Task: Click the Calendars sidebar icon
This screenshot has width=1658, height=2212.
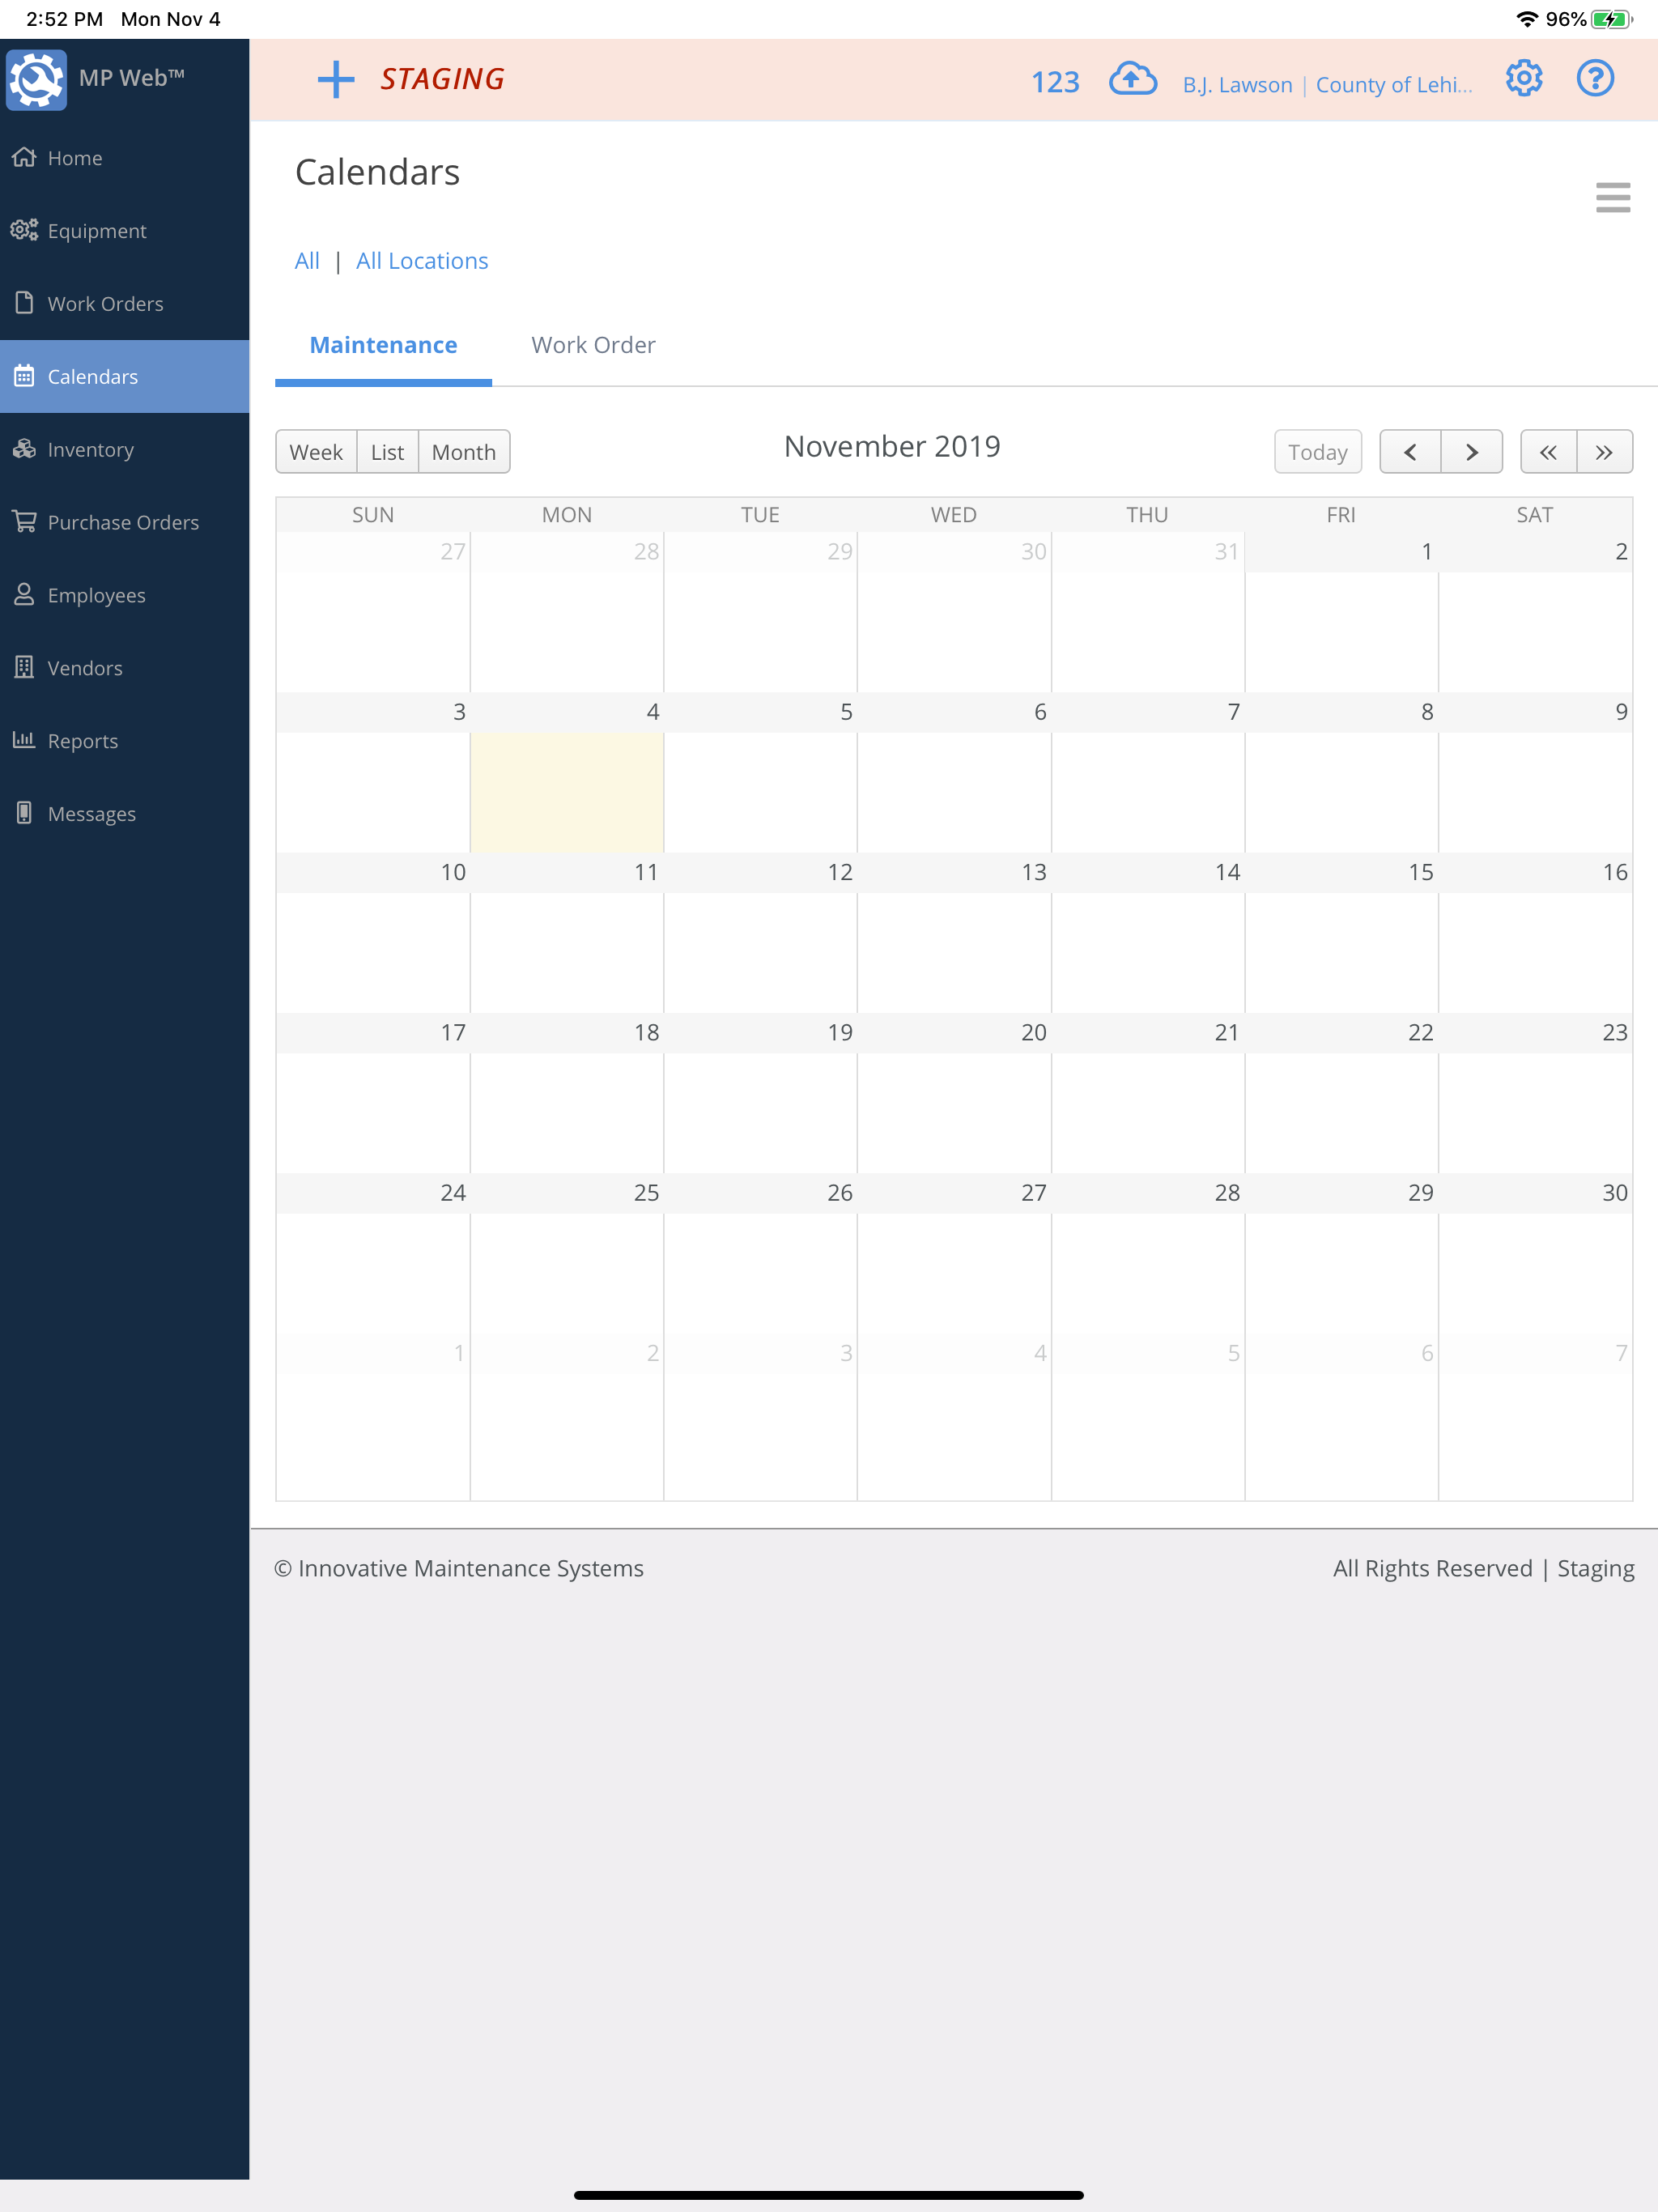Action: click(x=24, y=376)
